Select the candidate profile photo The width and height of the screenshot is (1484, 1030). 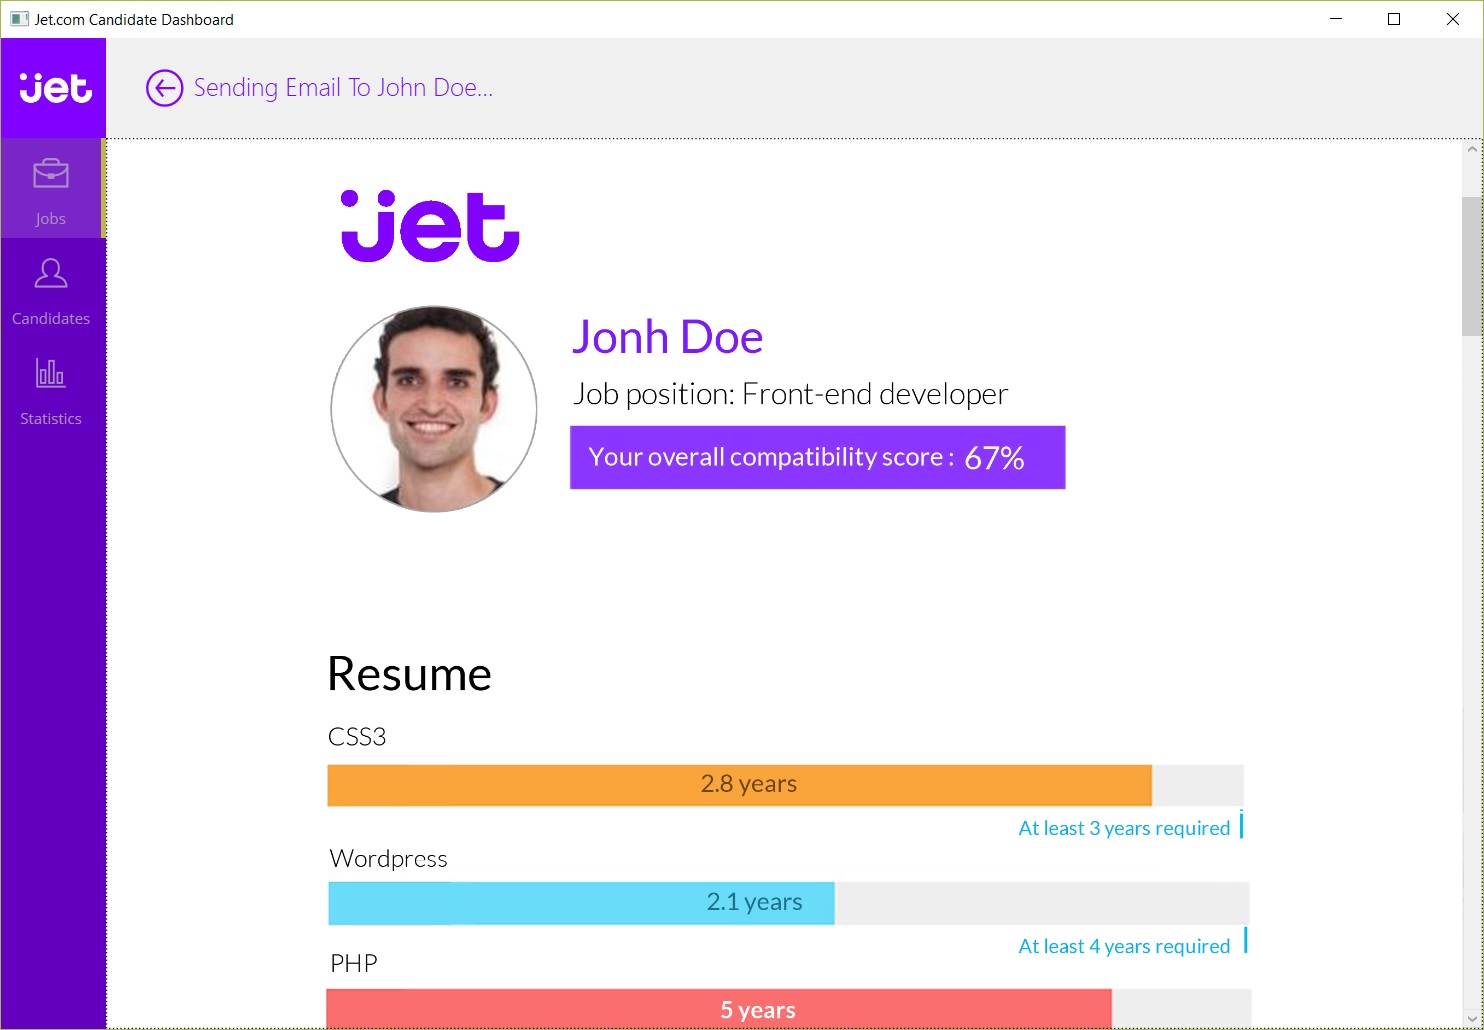click(434, 409)
